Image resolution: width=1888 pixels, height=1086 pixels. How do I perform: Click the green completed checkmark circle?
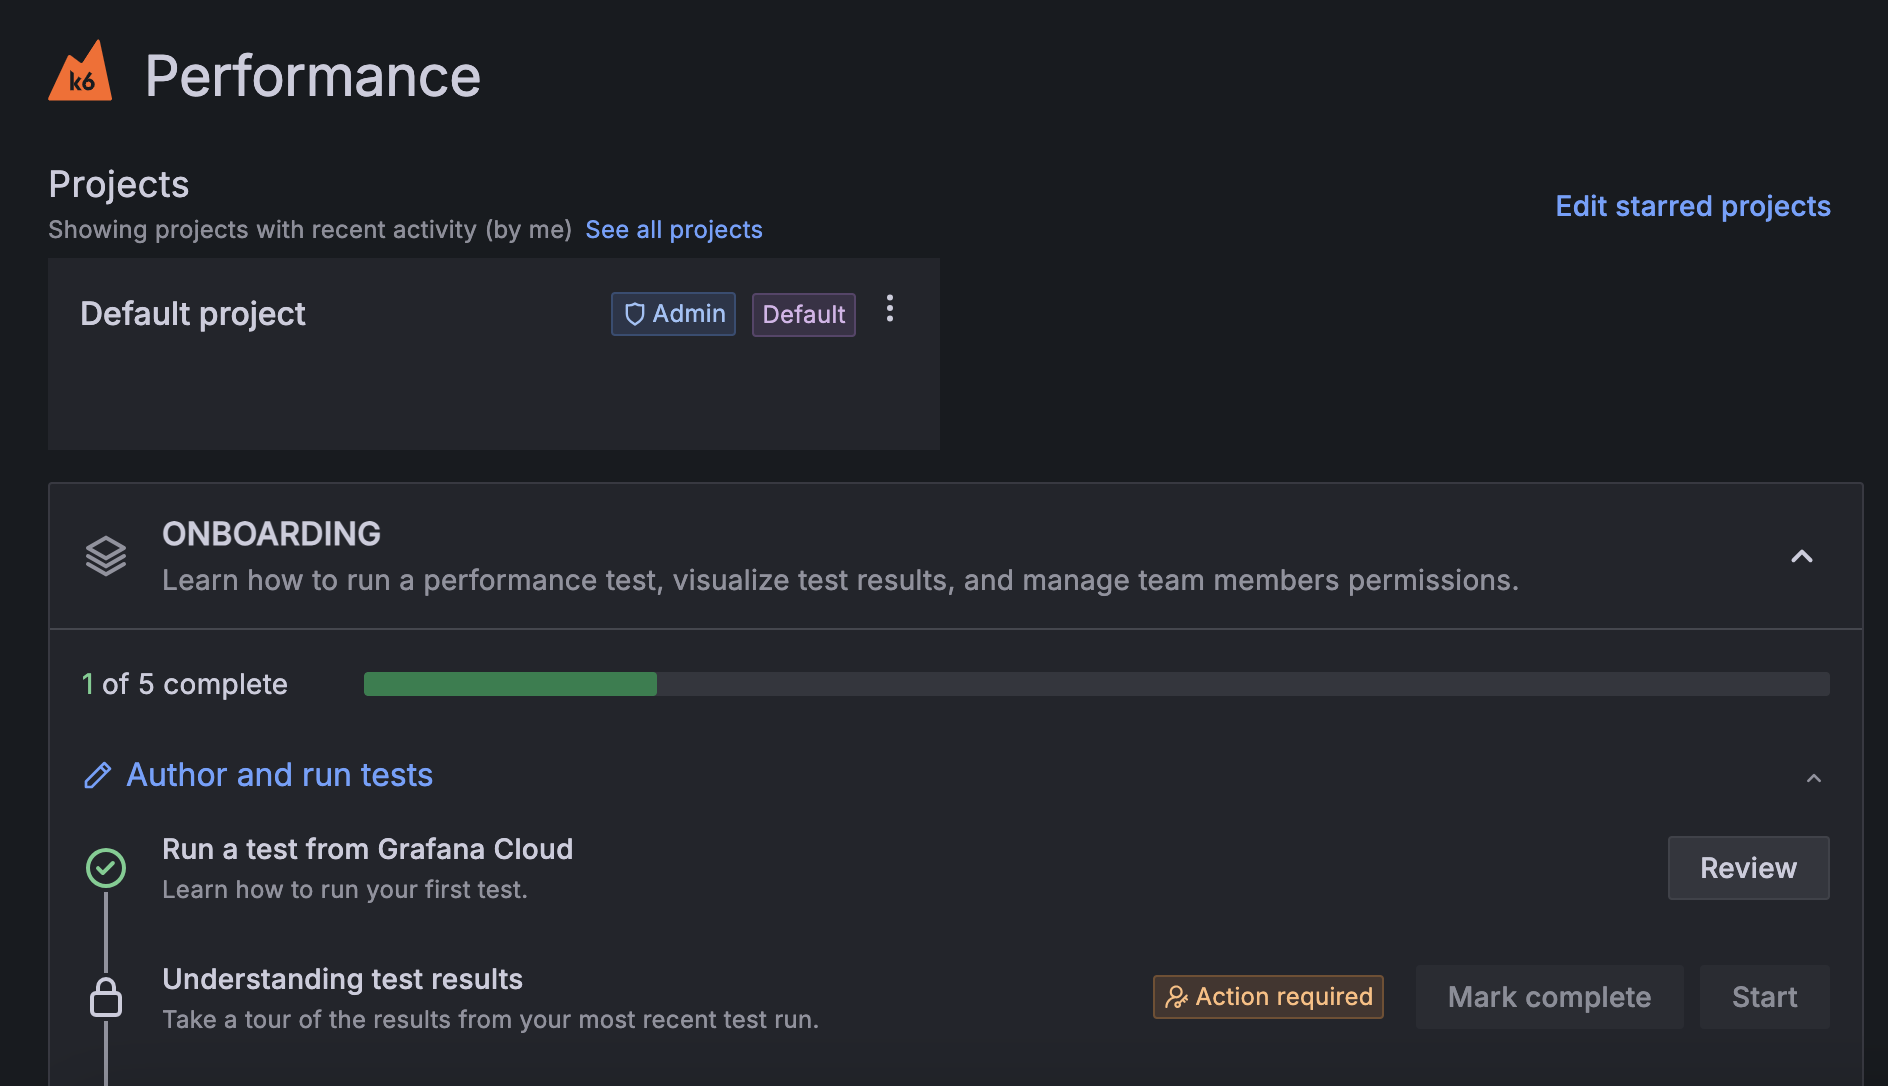pyautogui.click(x=106, y=868)
